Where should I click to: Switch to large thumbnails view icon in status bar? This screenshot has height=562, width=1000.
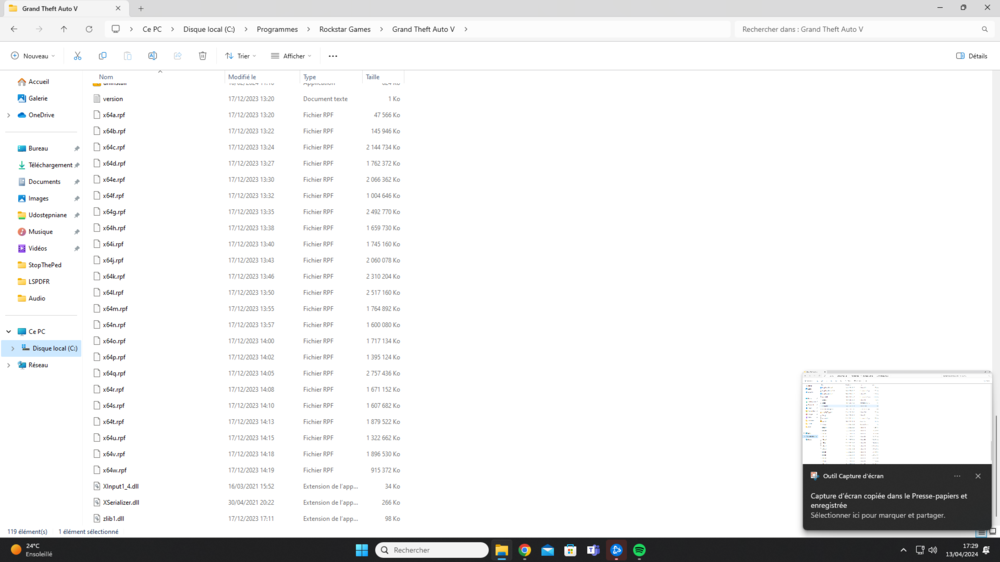[x=992, y=532]
